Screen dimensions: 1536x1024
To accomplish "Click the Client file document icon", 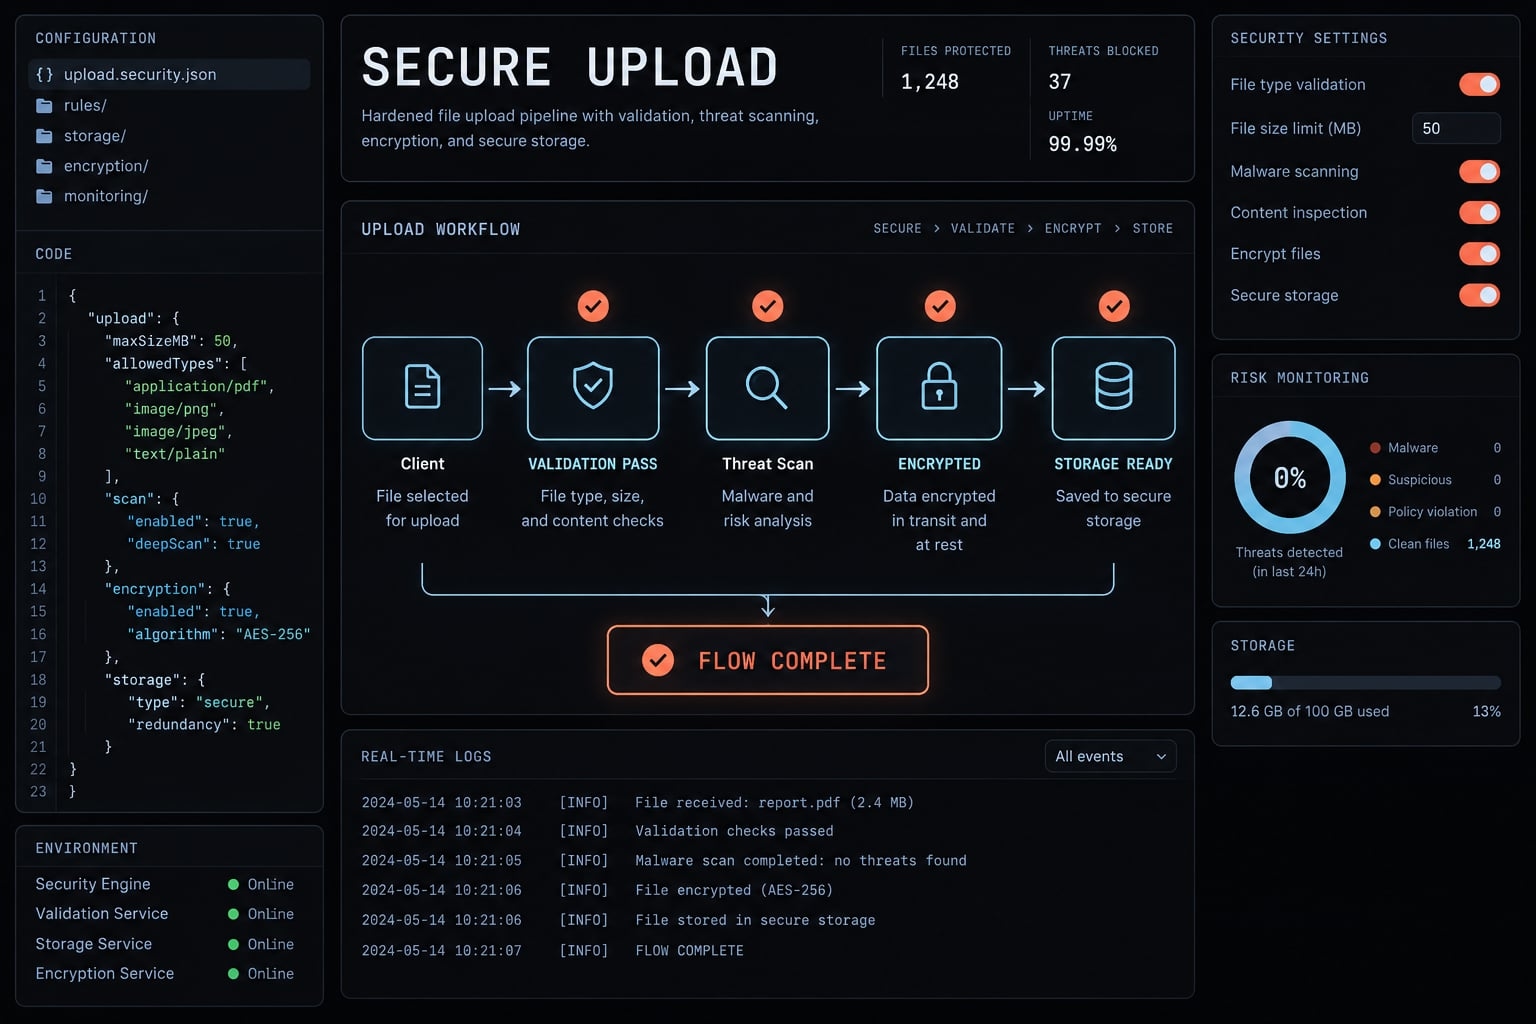I will point(422,387).
